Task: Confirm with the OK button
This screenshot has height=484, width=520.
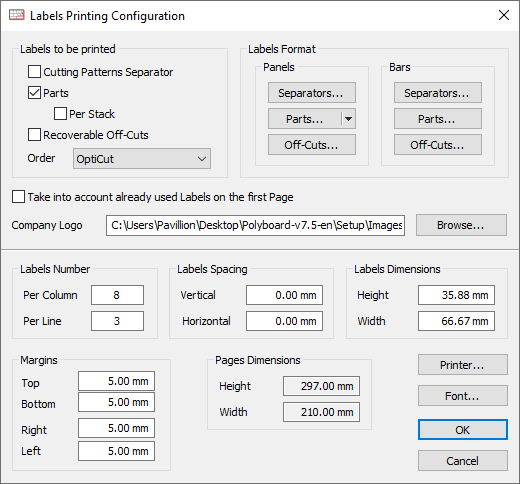Action: (x=463, y=430)
